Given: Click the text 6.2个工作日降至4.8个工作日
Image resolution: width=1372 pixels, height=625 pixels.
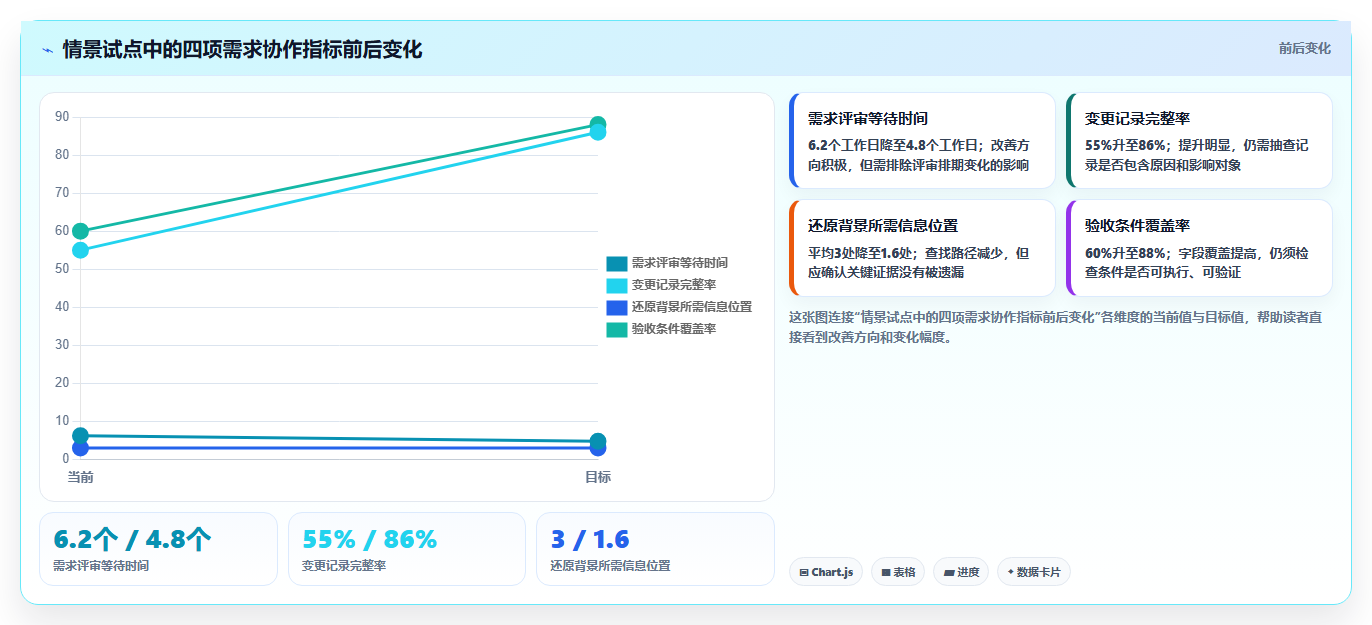Looking at the screenshot, I should point(895,145).
